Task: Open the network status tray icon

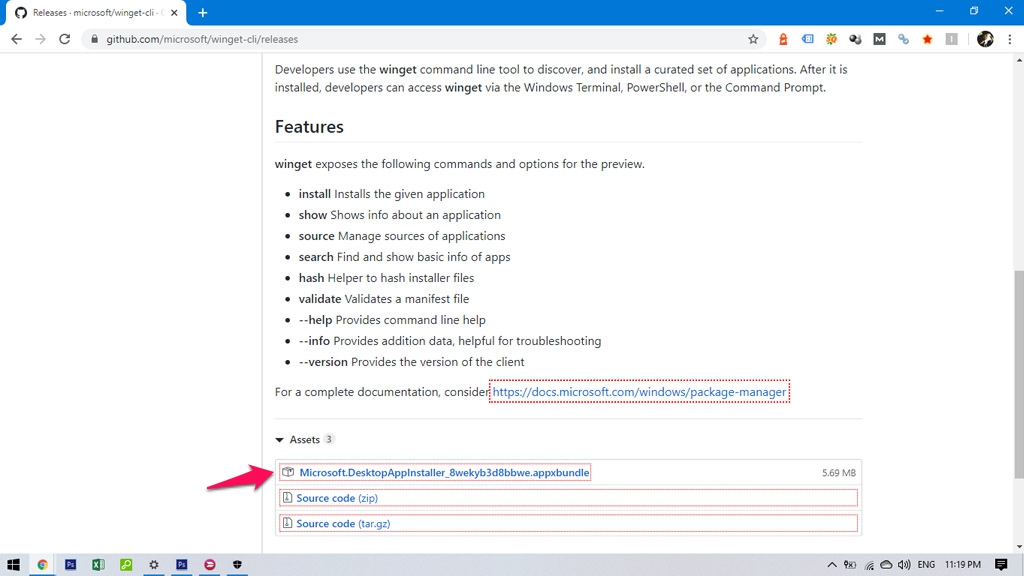Action: (869, 564)
